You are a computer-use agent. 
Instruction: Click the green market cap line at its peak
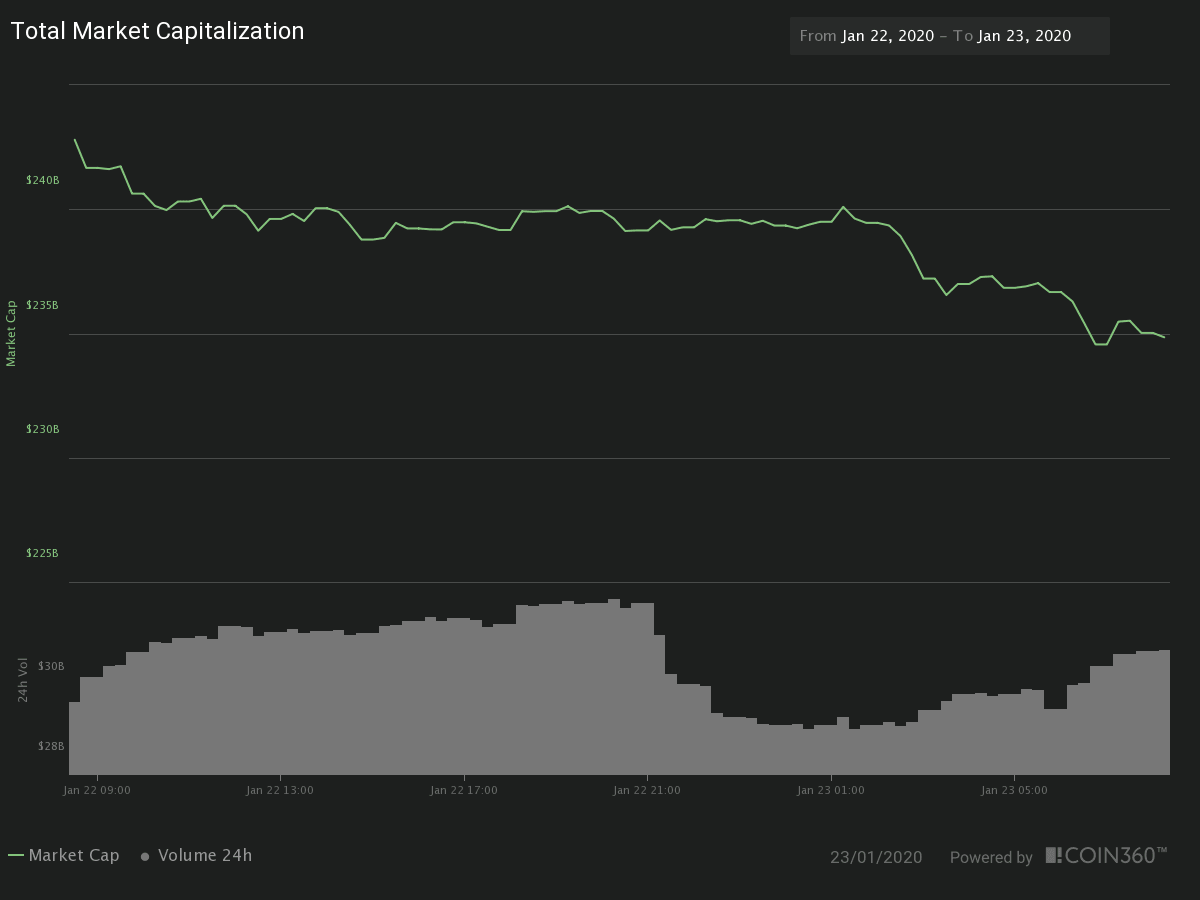pyautogui.click(x=73, y=140)
